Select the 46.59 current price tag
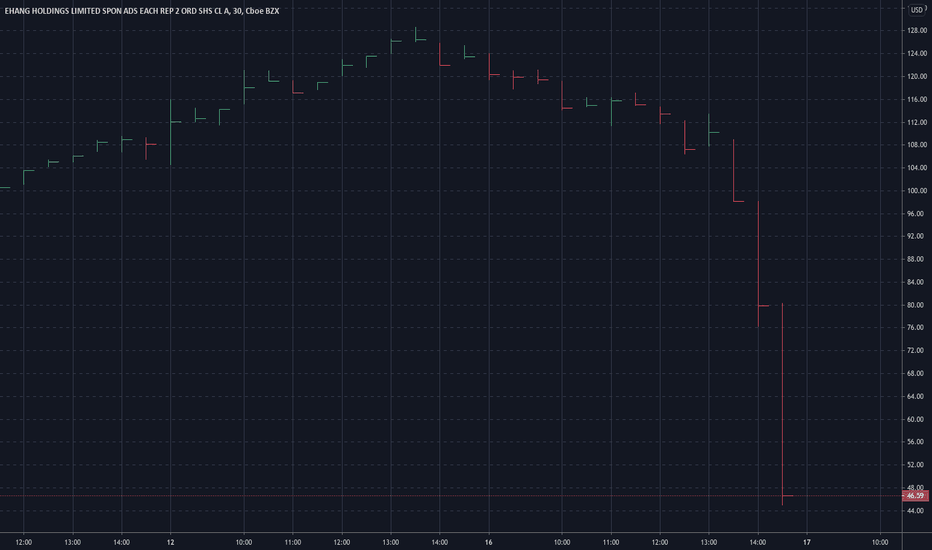This screenshot has height=550, width=932. pos(915,495)
